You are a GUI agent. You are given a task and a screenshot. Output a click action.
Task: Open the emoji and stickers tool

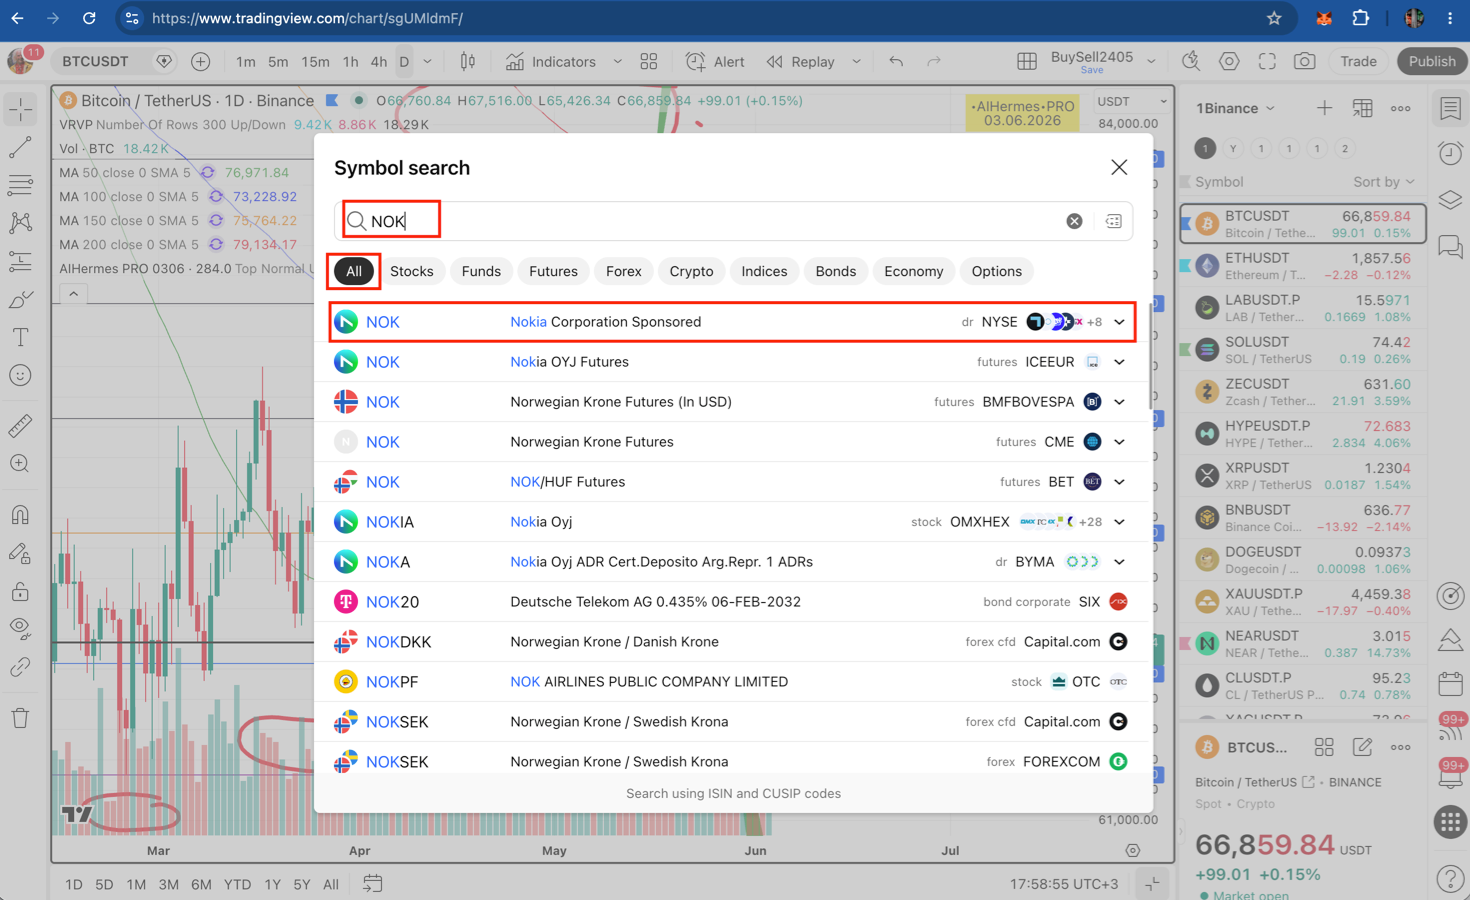click(x=20, y=376)
